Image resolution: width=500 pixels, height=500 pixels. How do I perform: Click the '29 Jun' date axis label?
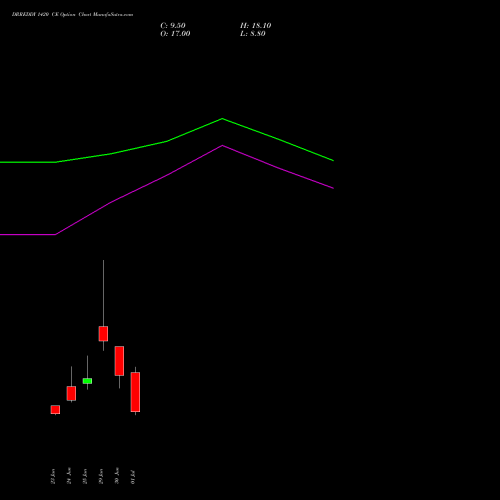click(x=101, y=476)
